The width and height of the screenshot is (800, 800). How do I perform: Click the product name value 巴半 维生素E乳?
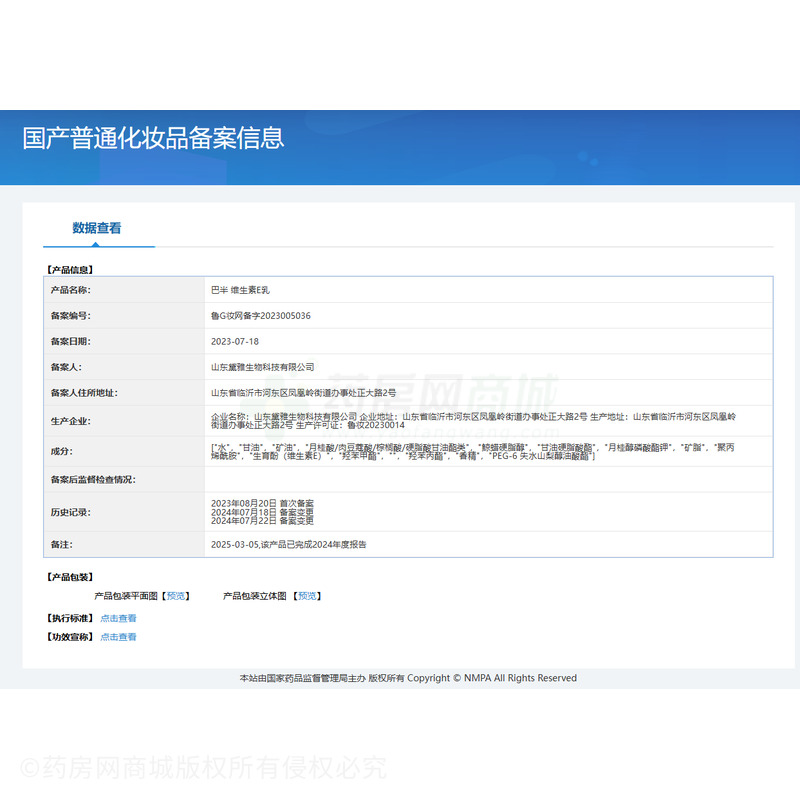240,290
